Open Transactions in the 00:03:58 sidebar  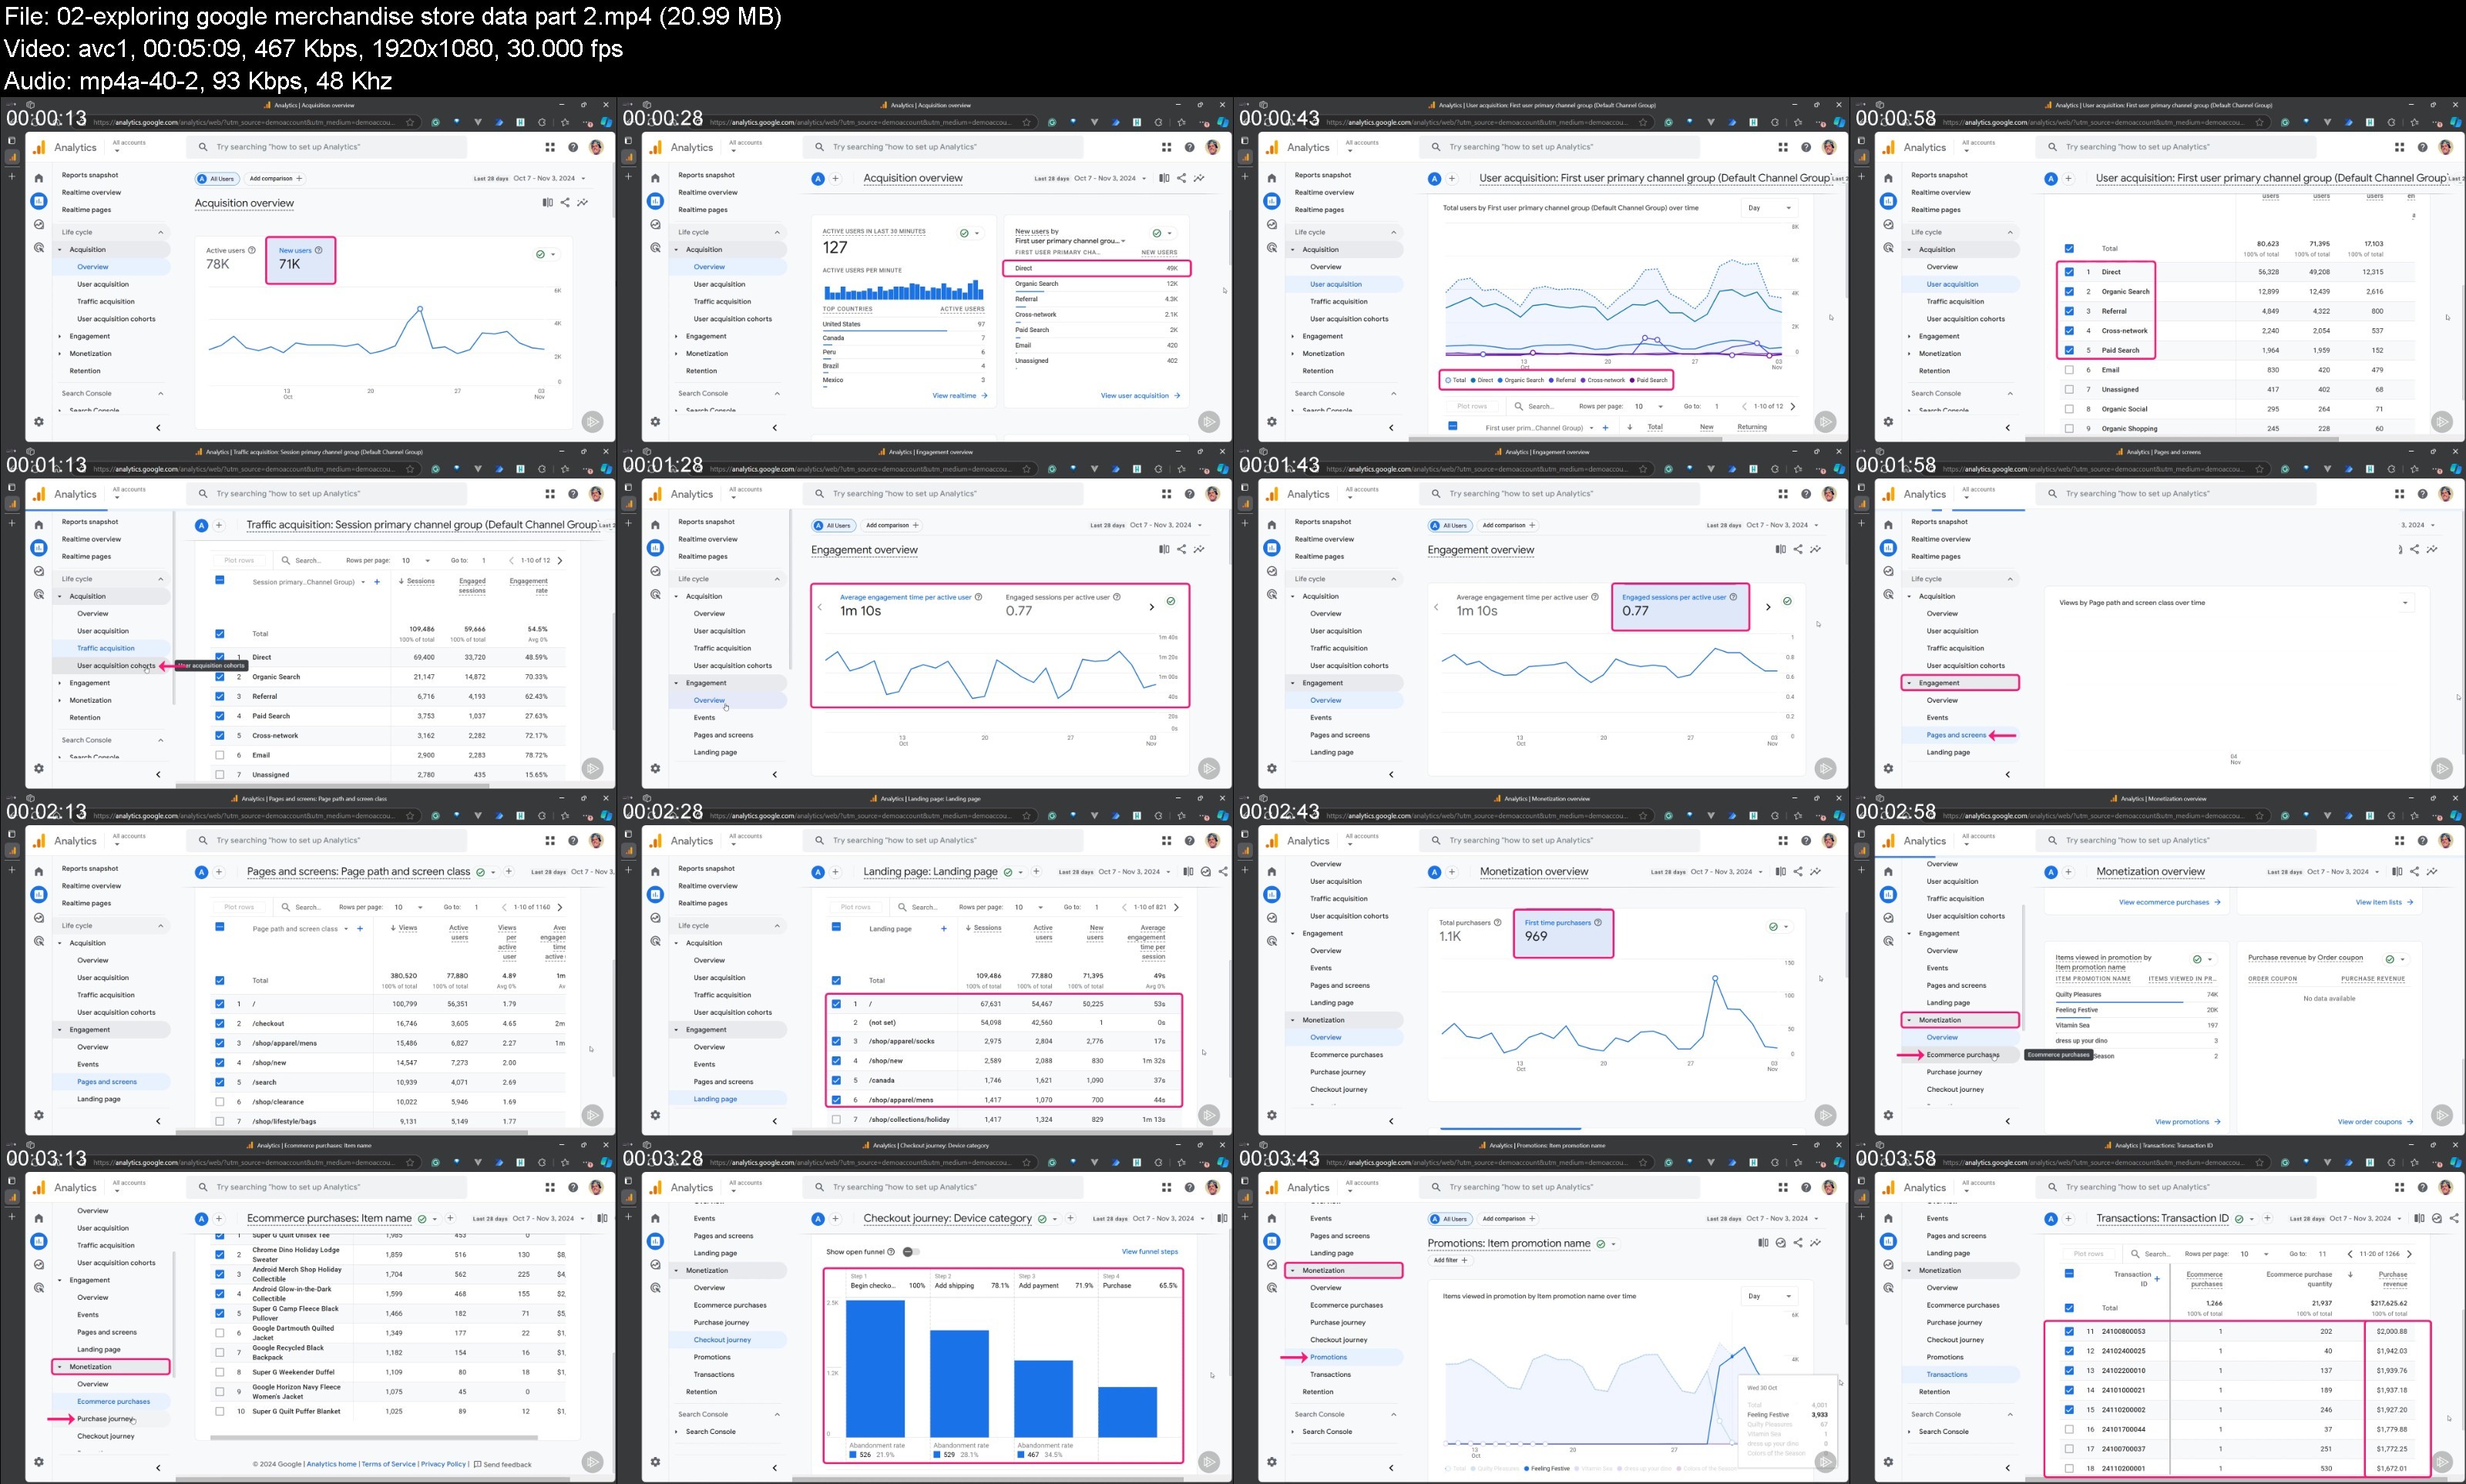click(x=1947, y=1374)
